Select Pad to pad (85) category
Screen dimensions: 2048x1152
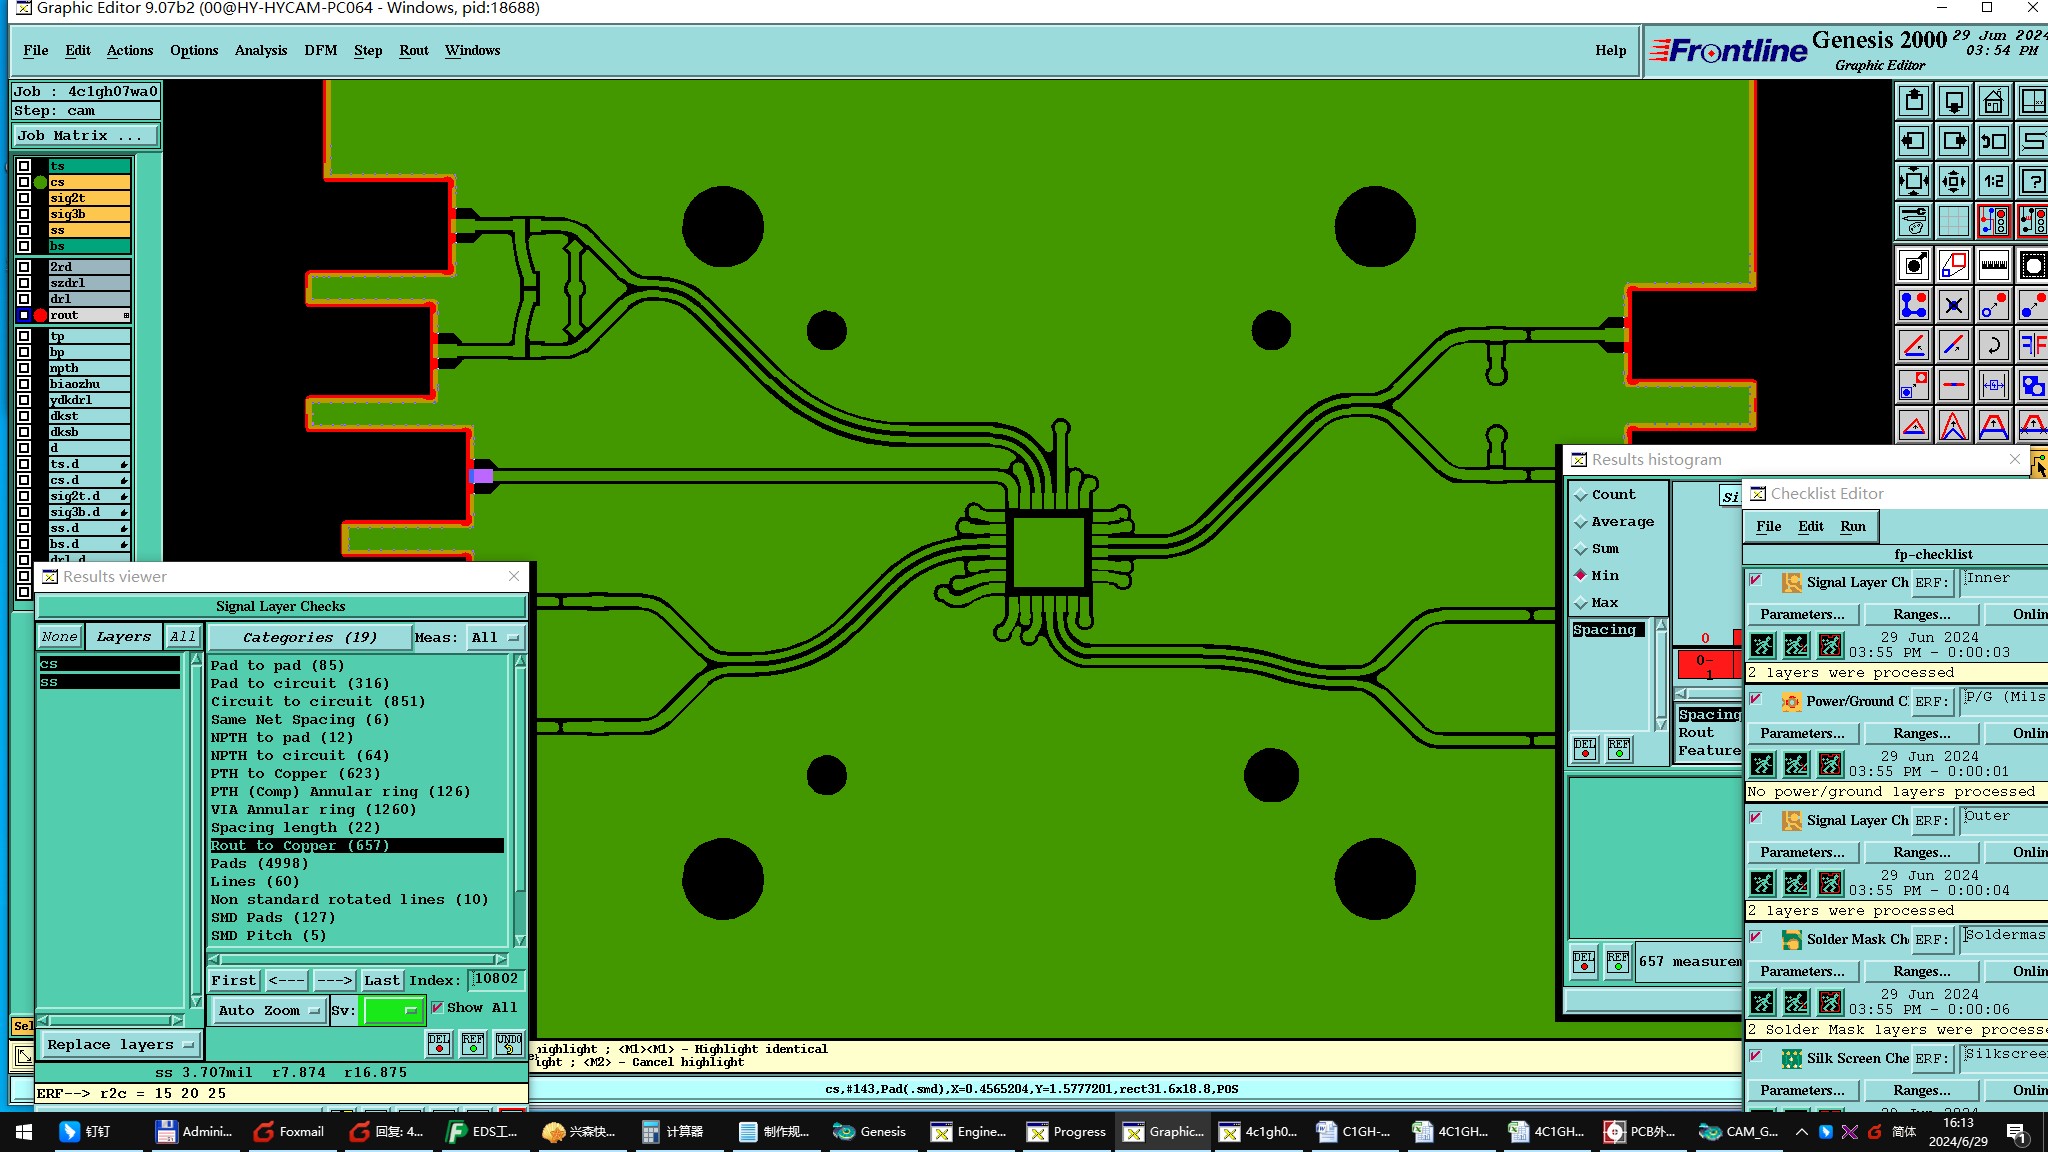tap(277, 665)
